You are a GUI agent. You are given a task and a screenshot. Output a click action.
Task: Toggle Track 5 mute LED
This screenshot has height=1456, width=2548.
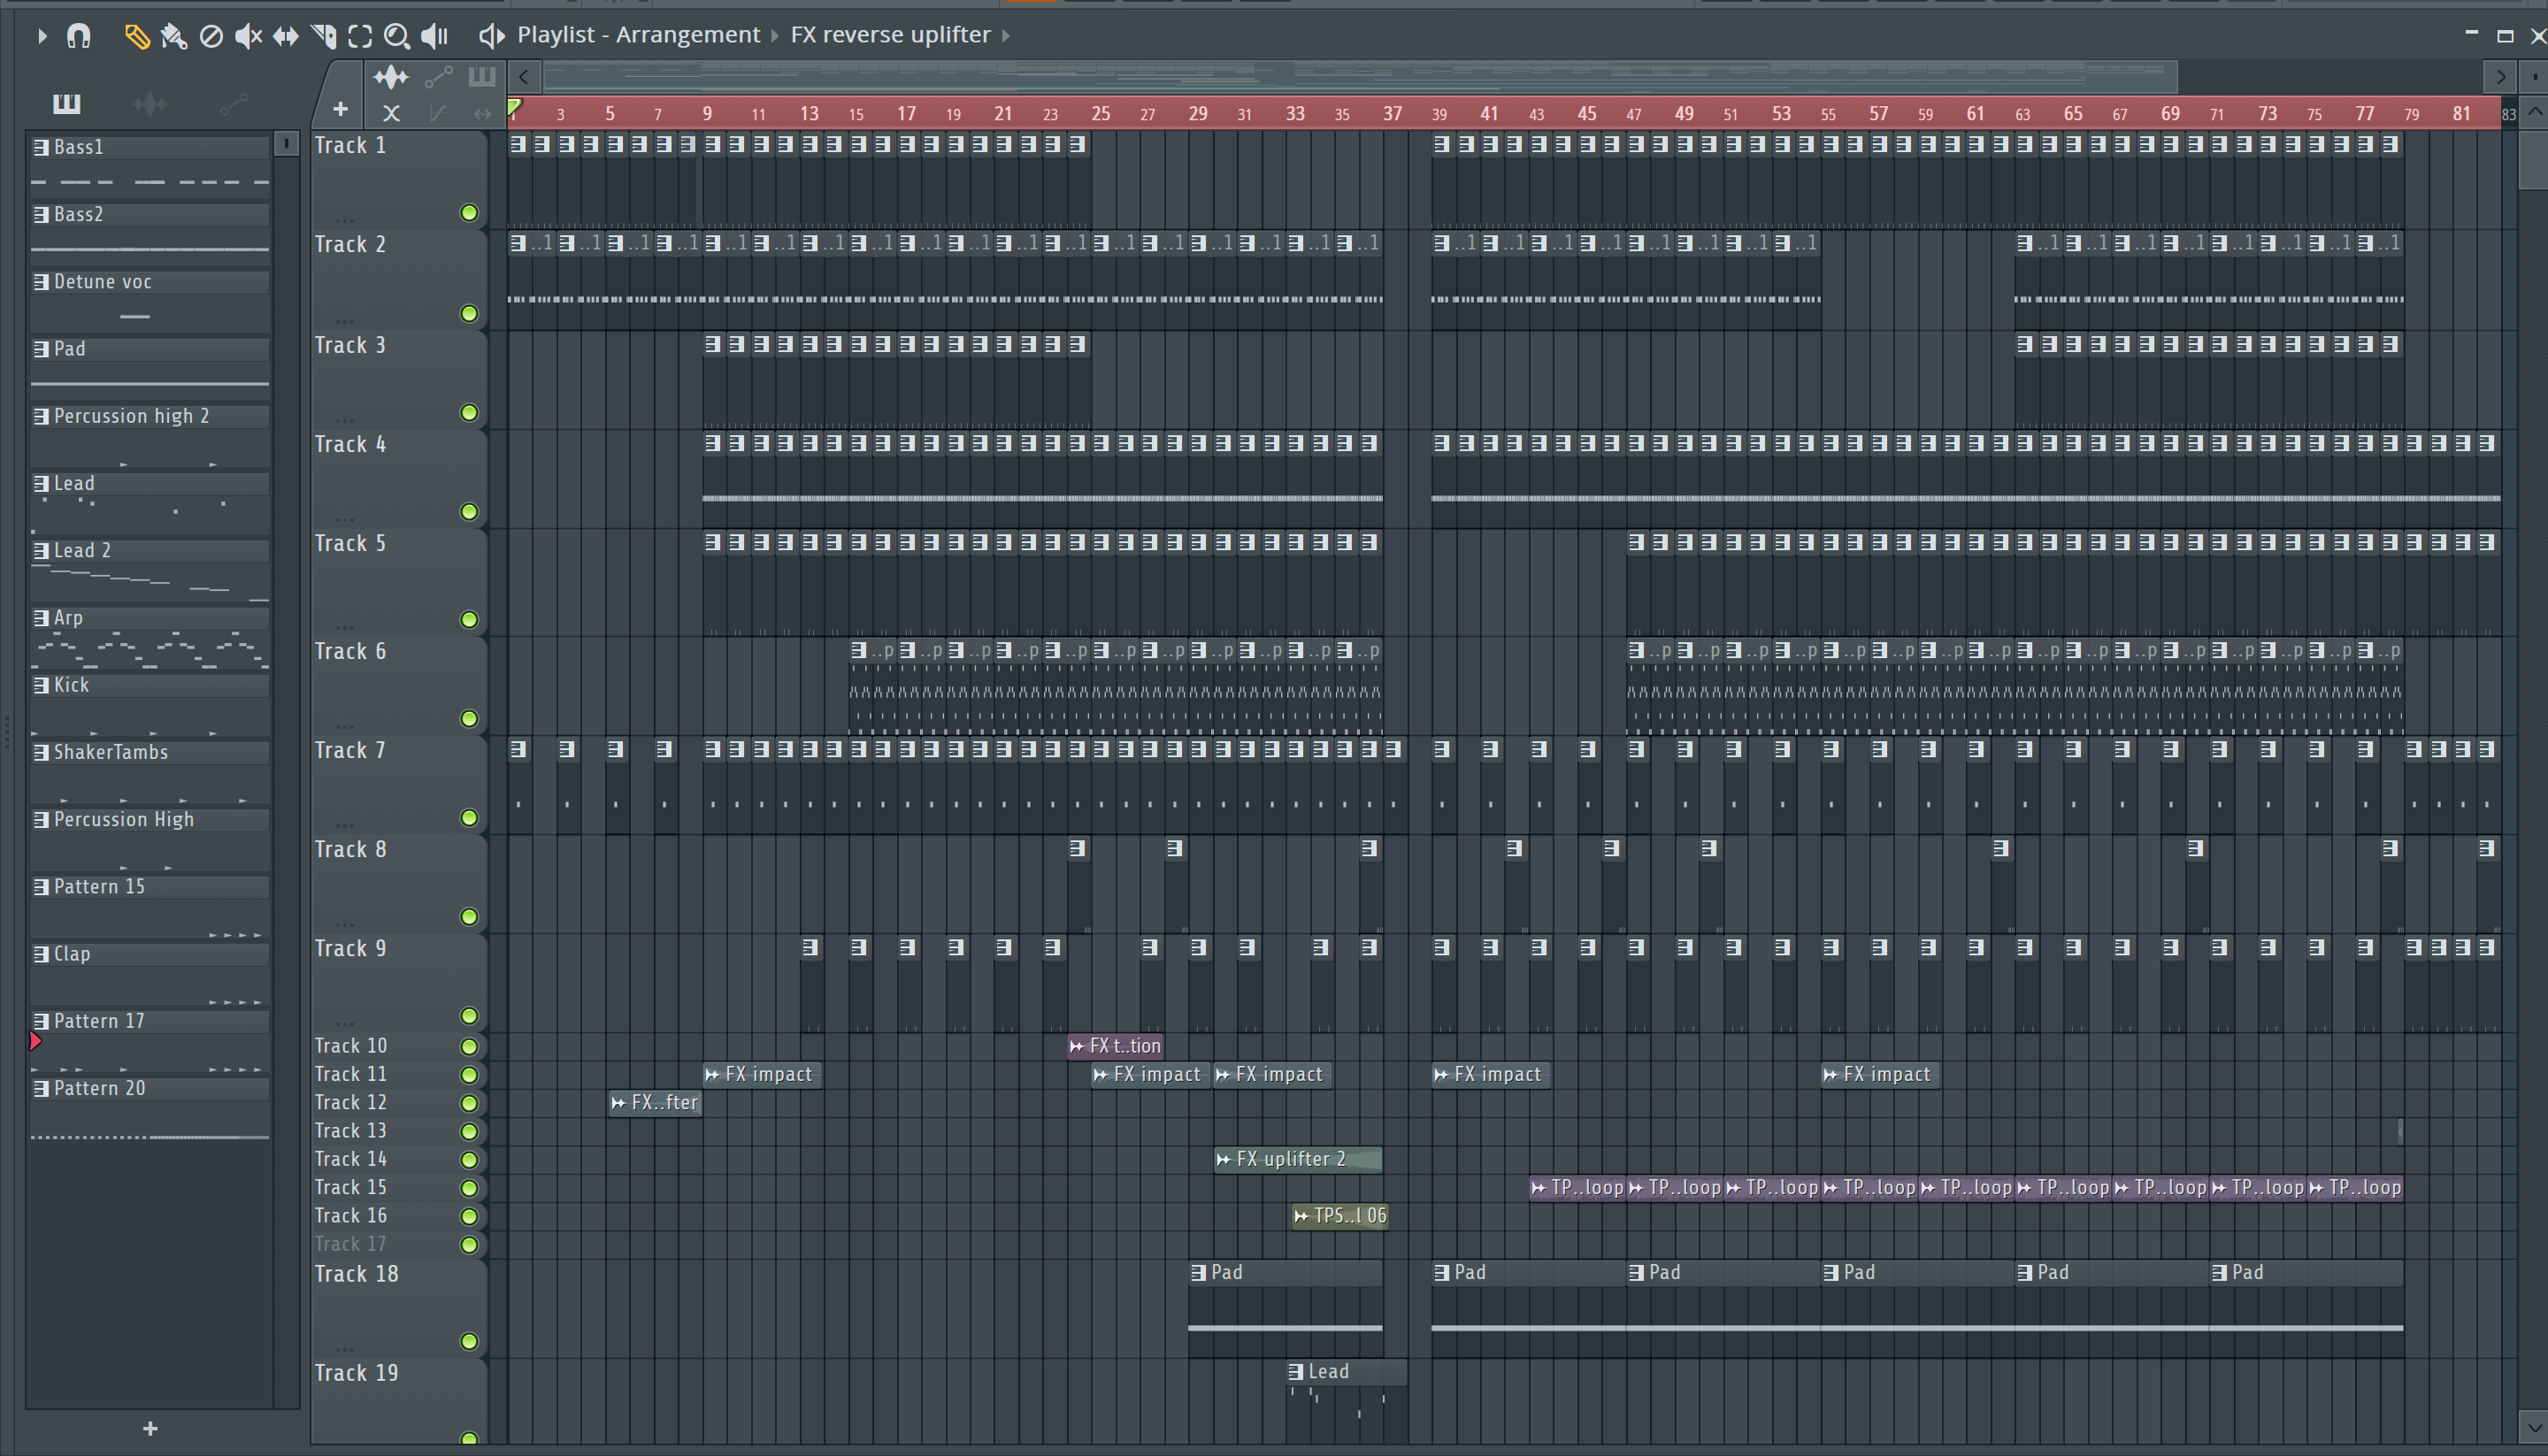[469, 620]
